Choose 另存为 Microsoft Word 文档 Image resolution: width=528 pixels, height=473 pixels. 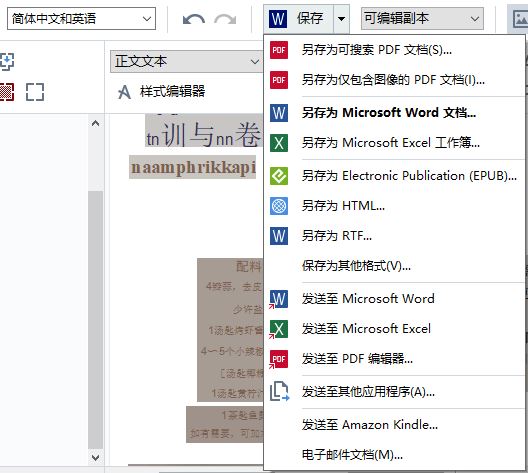(394, 113)
